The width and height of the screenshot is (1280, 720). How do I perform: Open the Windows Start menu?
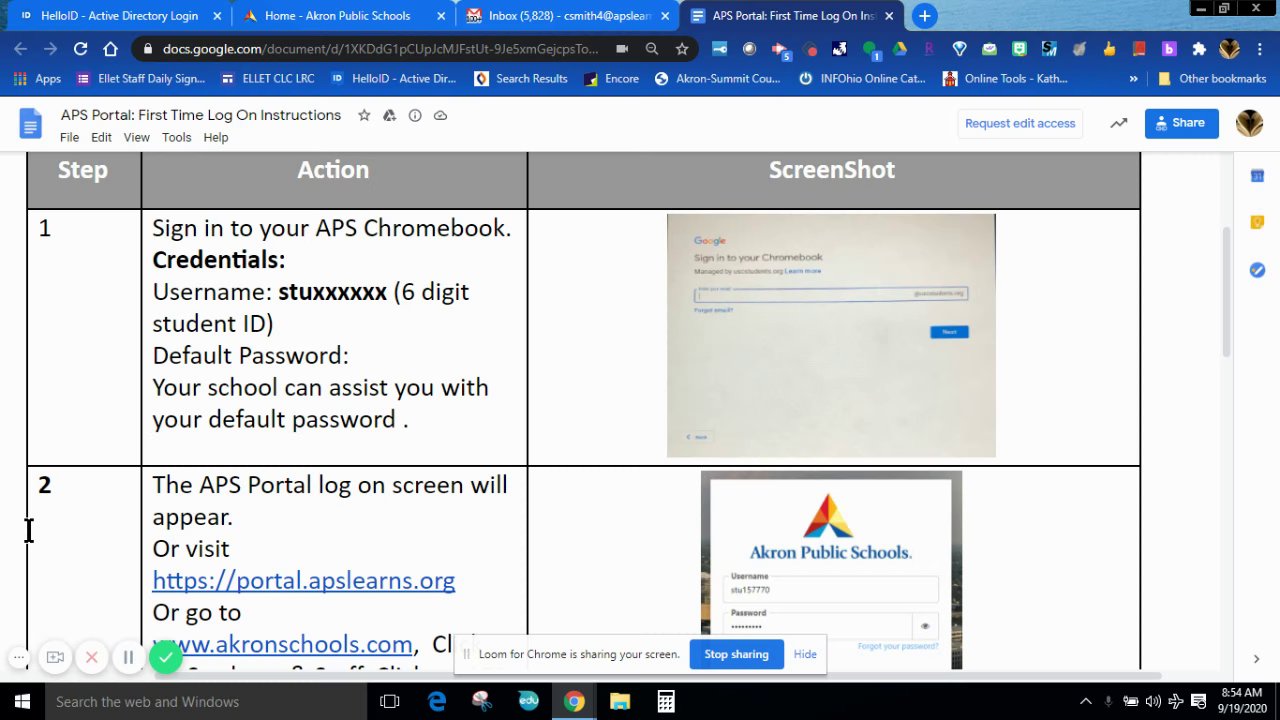coord(22,702)
